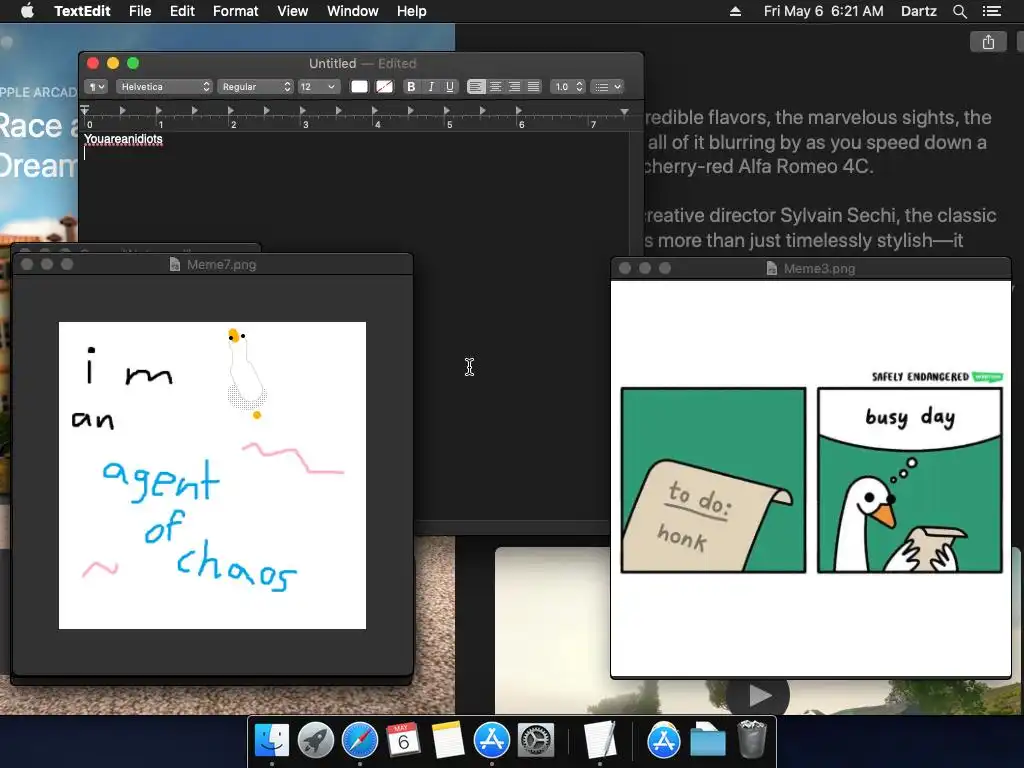The image size is (1024, 768).
Task: Toggle underline formatting in TextEdit toolbar
Action: pos(450,87)
